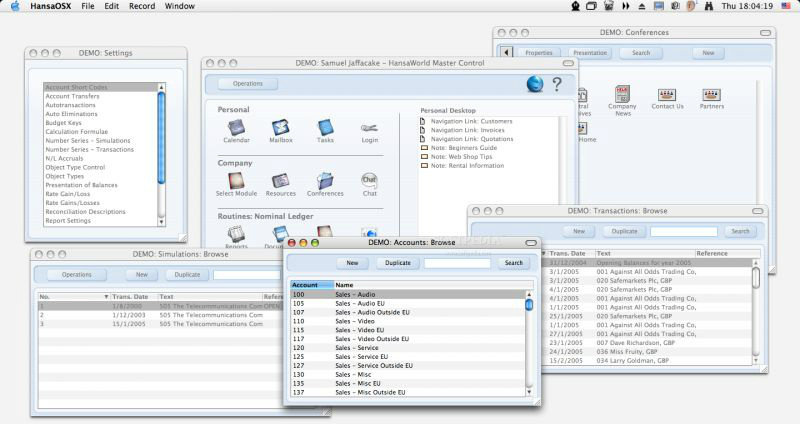Select Report Settings in Settings list
800x424 pixels.
(x=101, y=220)
